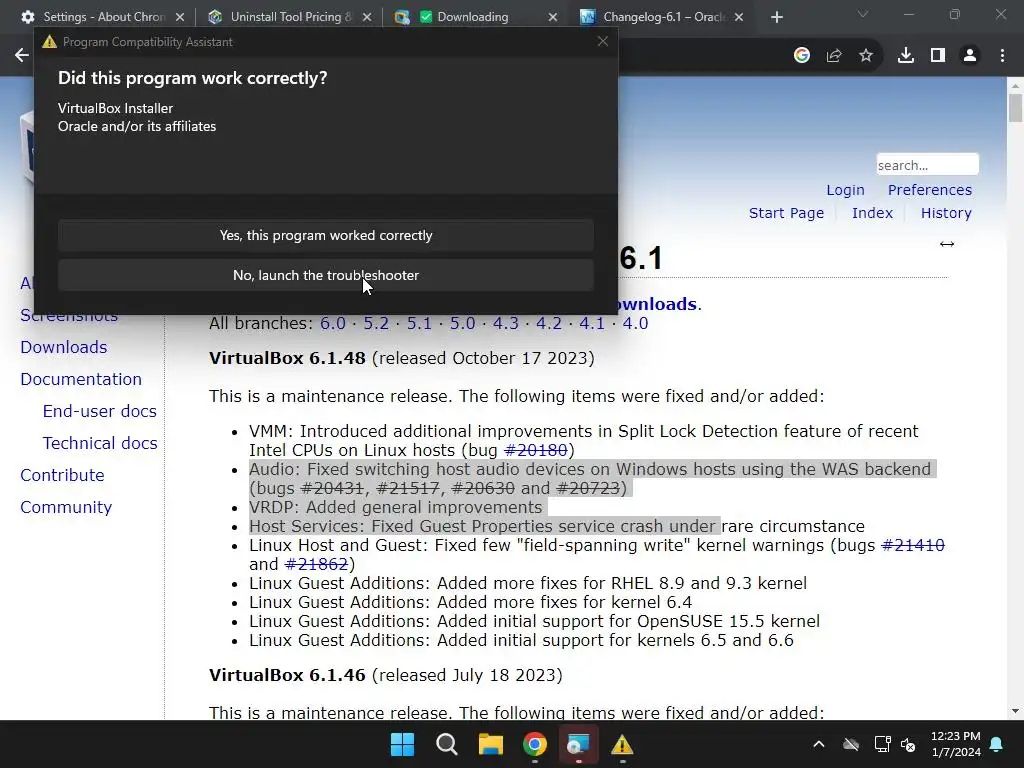Go to Start Page link
The image size is (1024, 768).
(786, 213)
